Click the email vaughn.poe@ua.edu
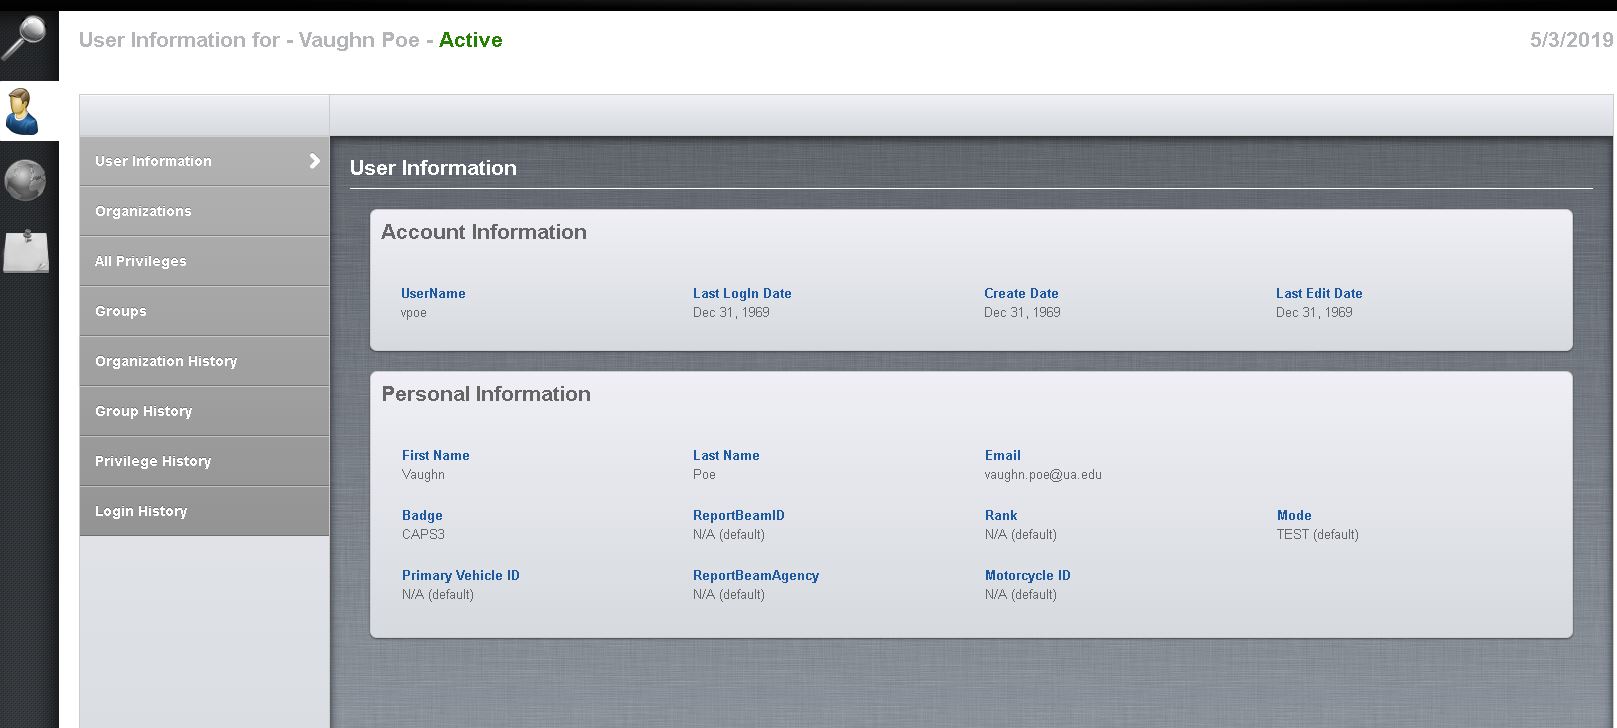Screen dimensions: 1617x728 (x=1043, y=475)
